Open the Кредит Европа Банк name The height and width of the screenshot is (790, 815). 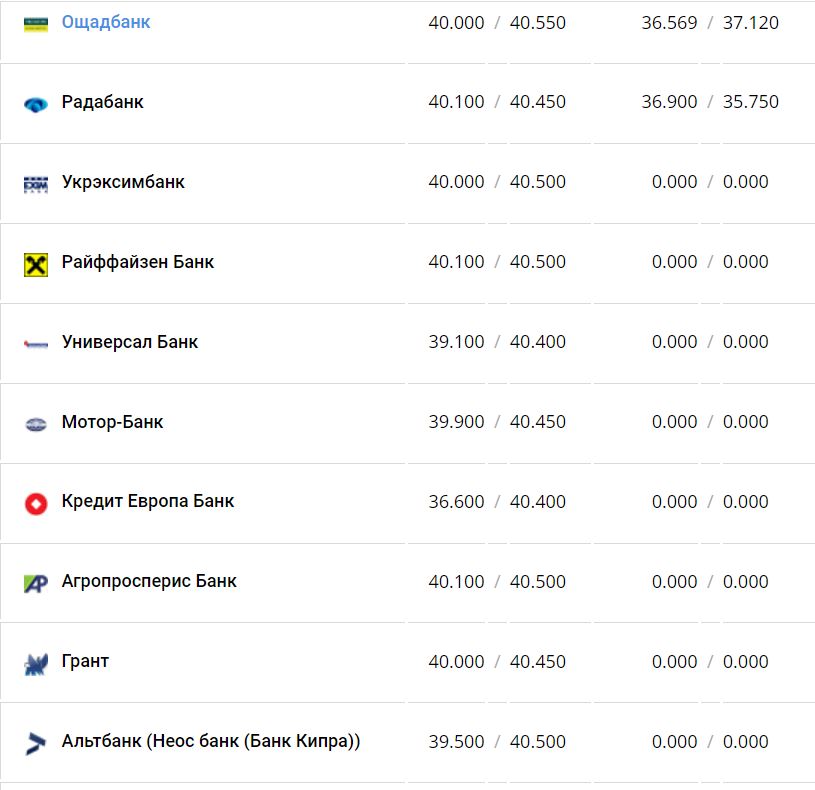[148, 501]
